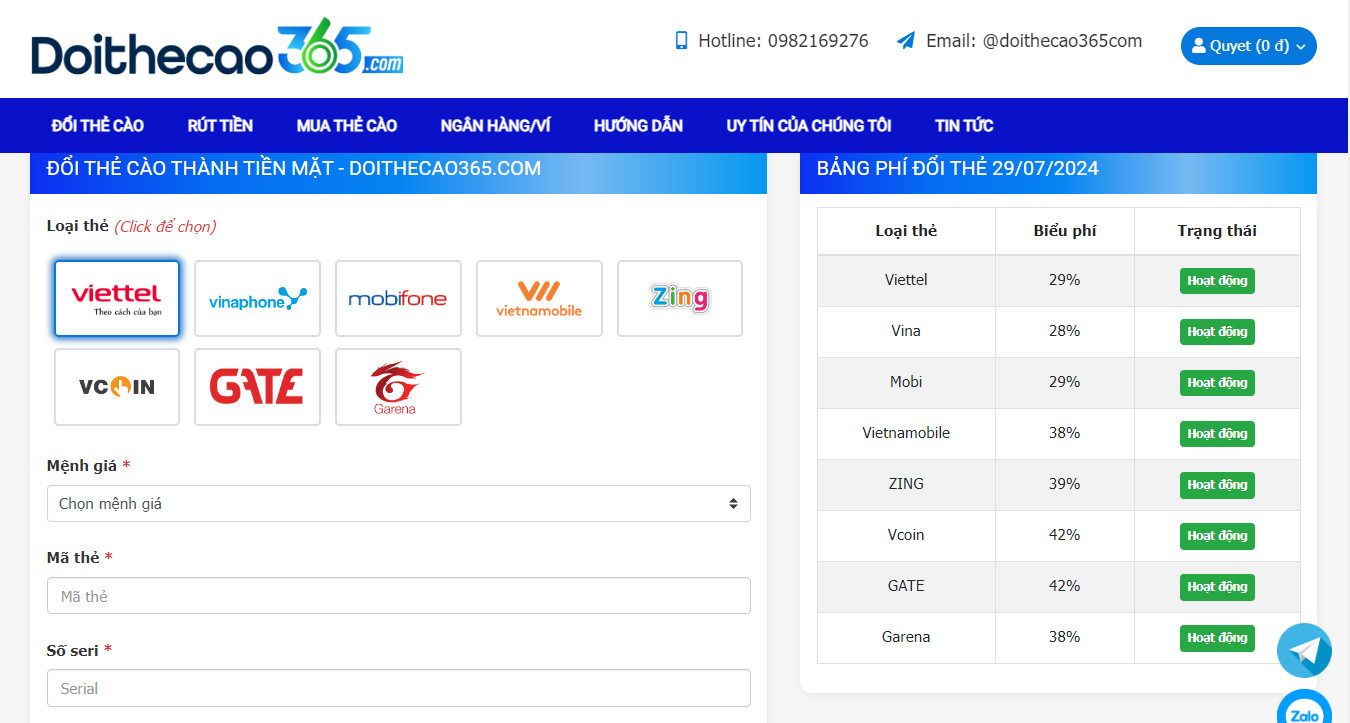Open the MUA THẺ CÀO menu

click(347, 125)
